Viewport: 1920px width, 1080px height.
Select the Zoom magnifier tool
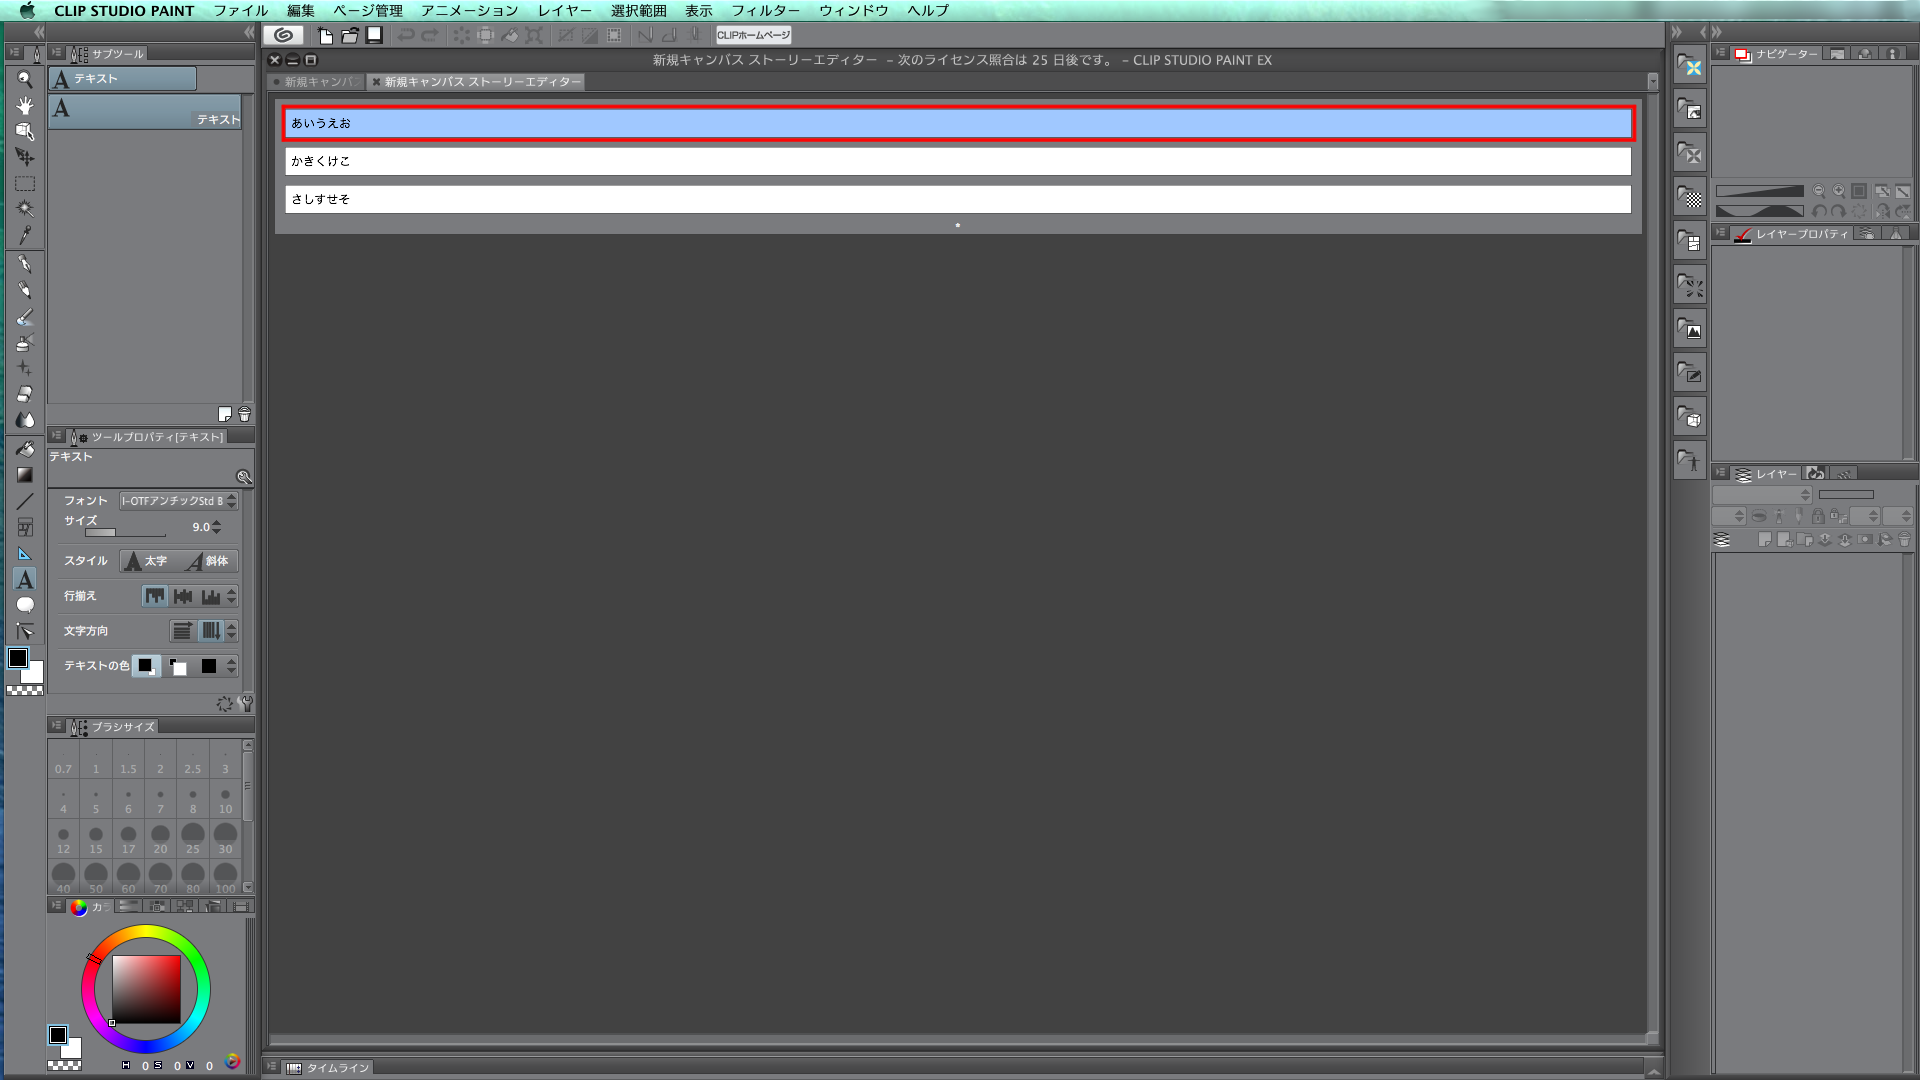pos(25,79)
